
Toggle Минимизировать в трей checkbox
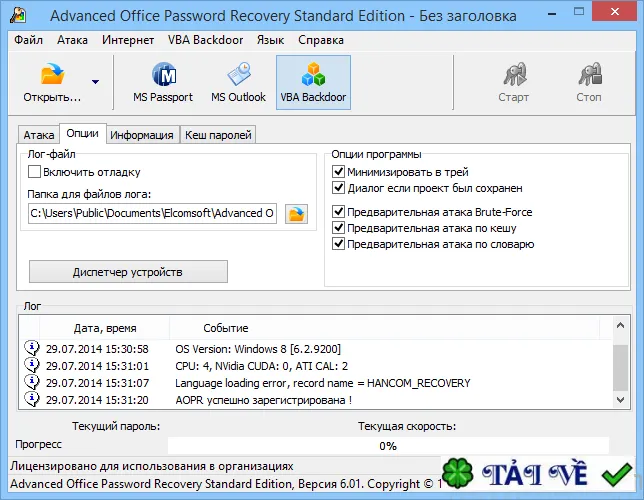click(338, 171)
